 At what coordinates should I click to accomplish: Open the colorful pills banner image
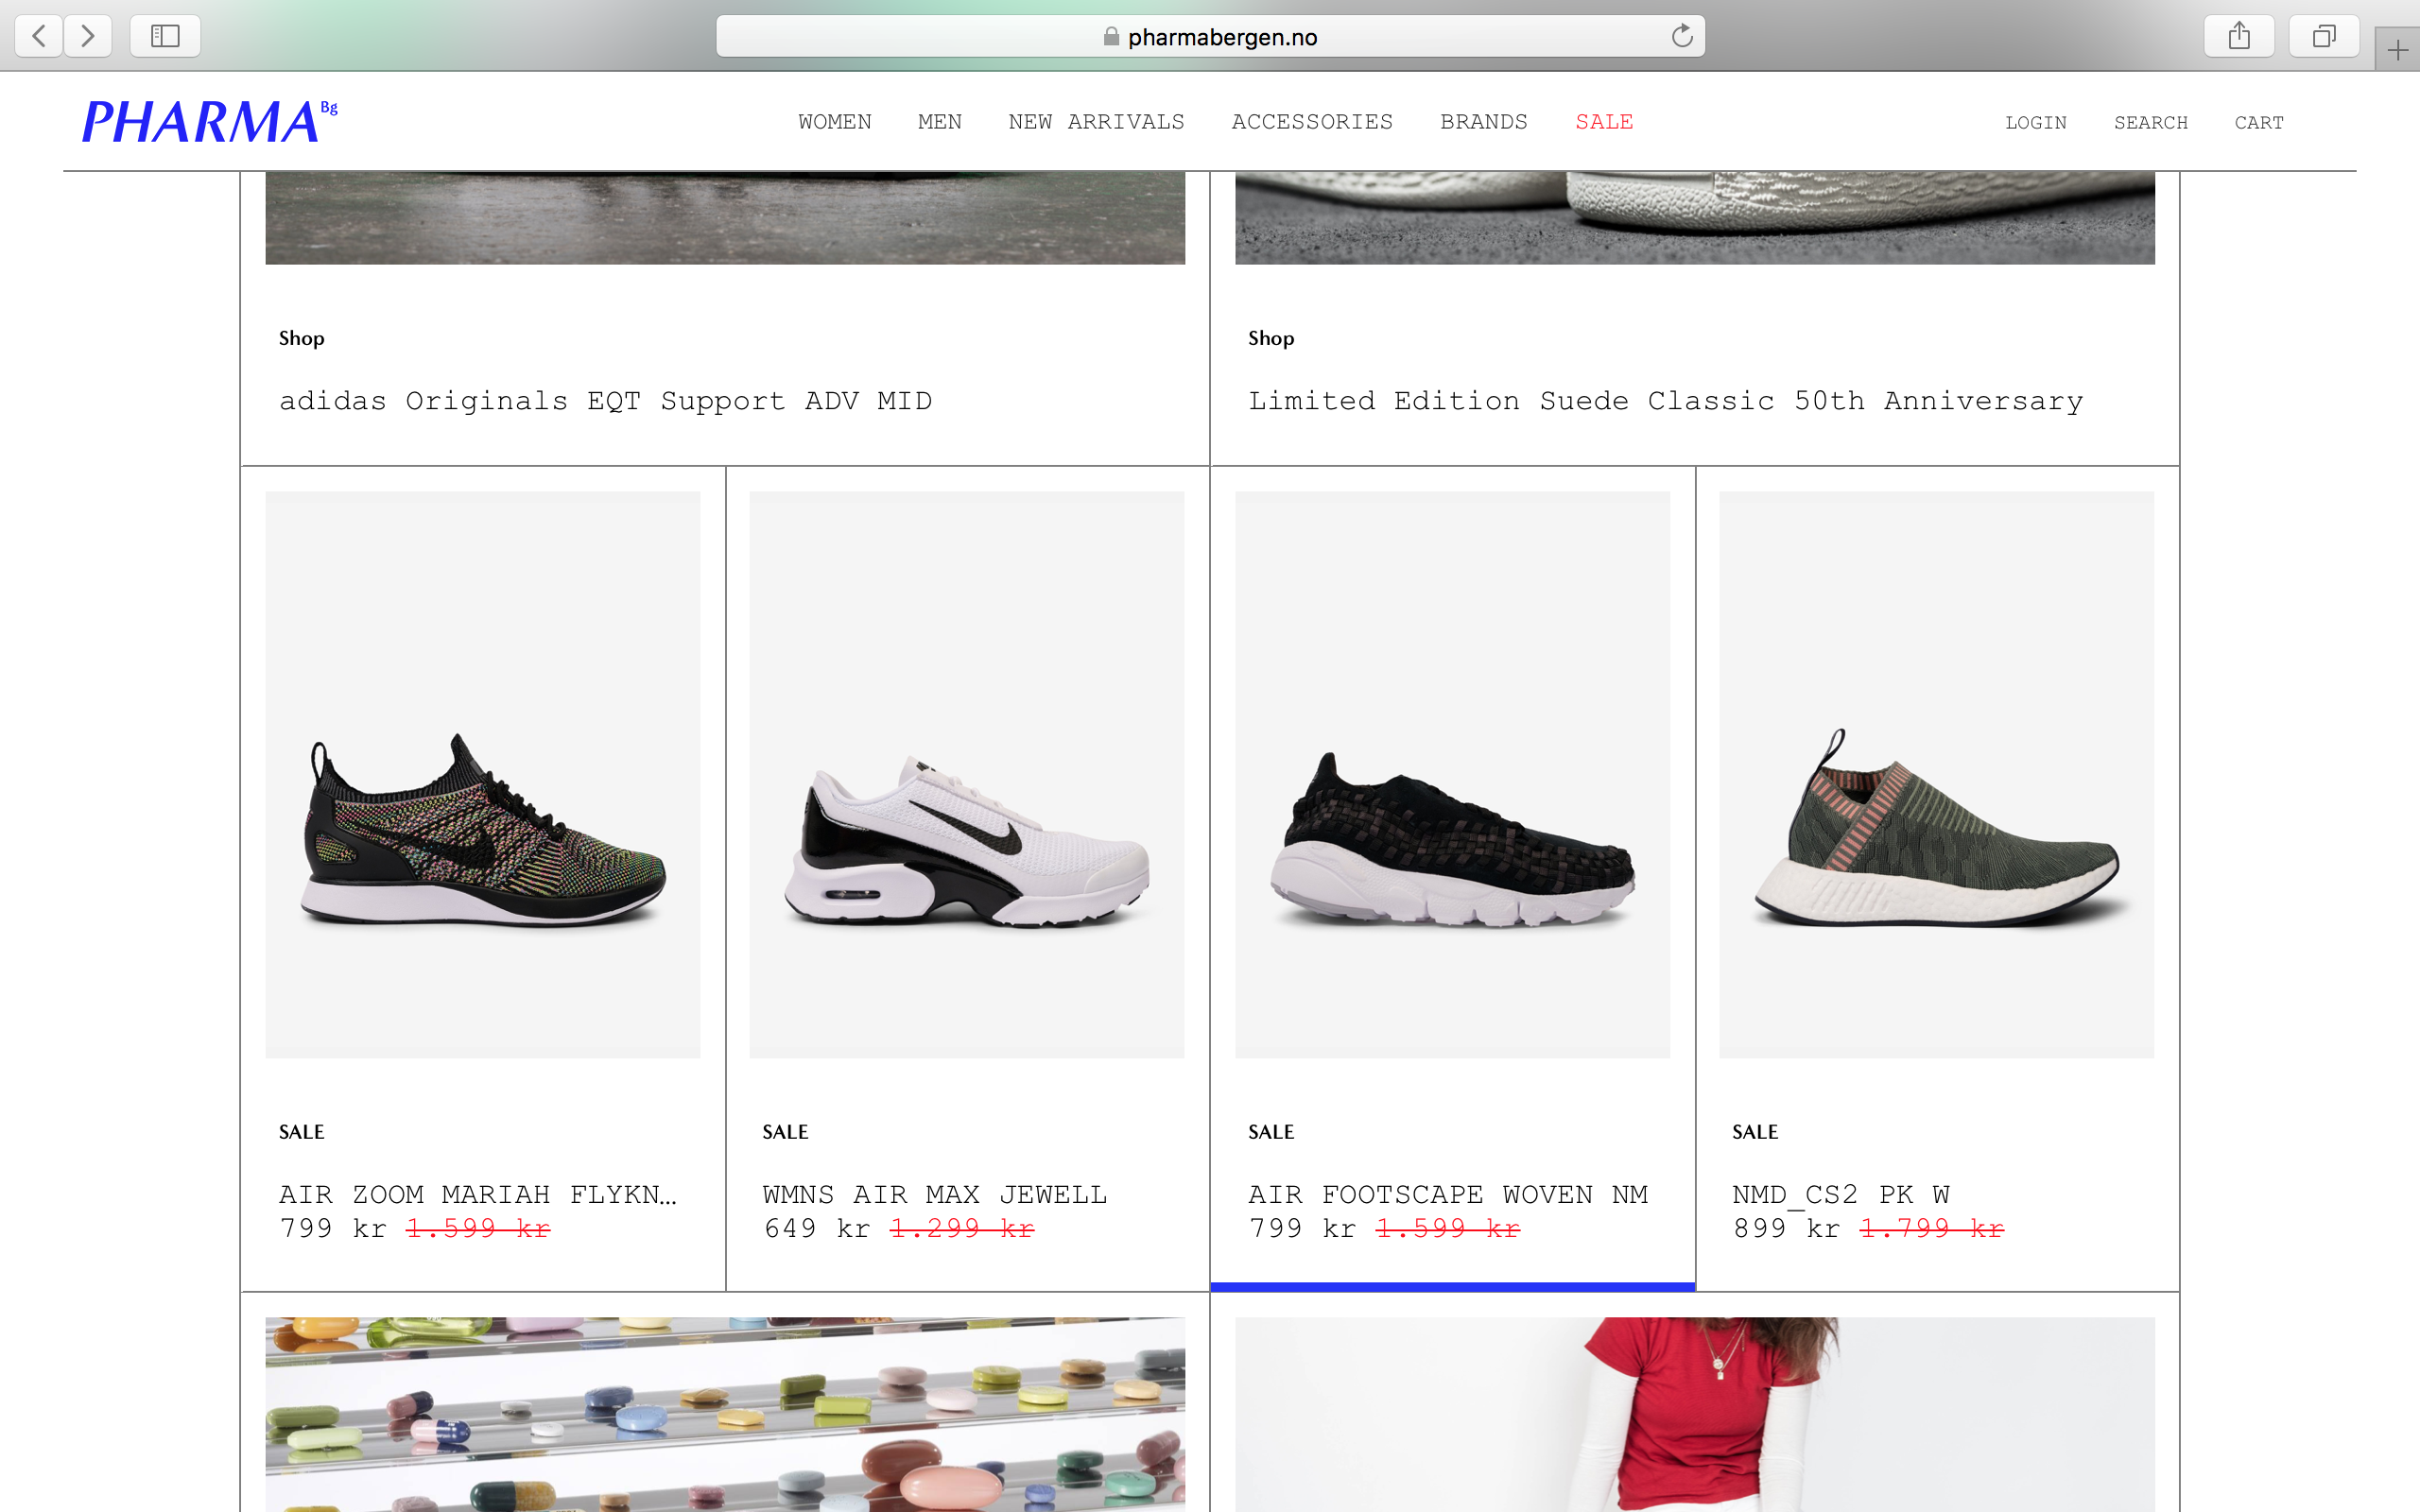[725, 1414]
